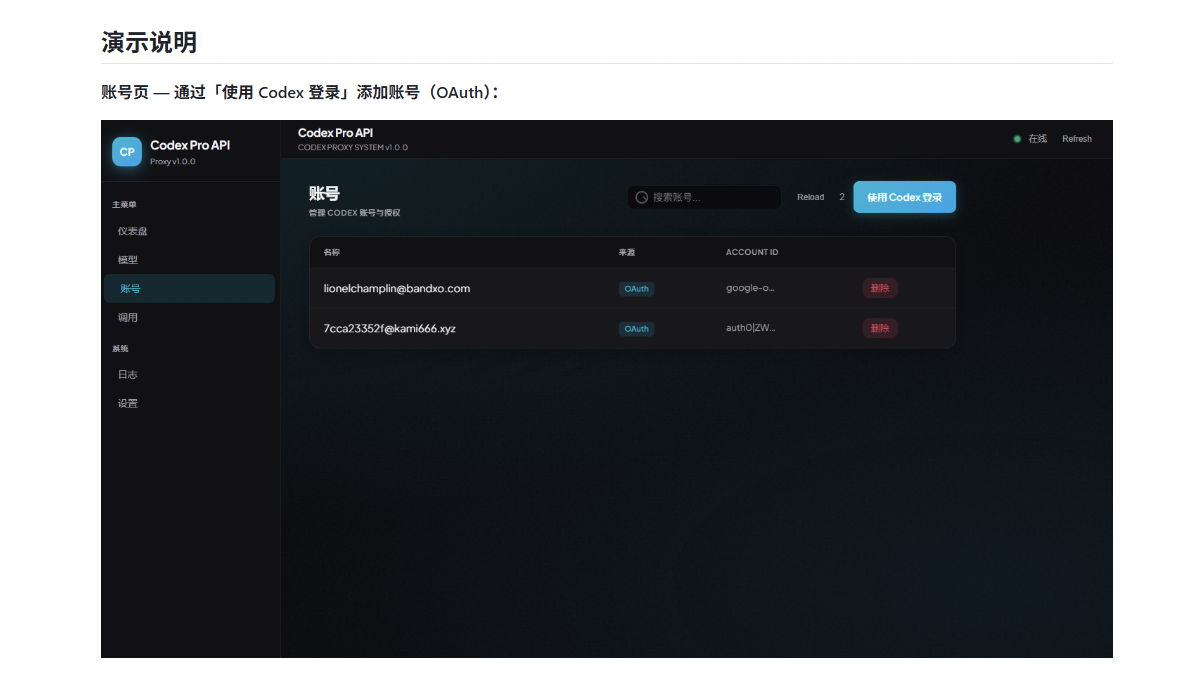The image size is (1200, 675).
Task: Click the CP logo icon
Action: (127, 152)
